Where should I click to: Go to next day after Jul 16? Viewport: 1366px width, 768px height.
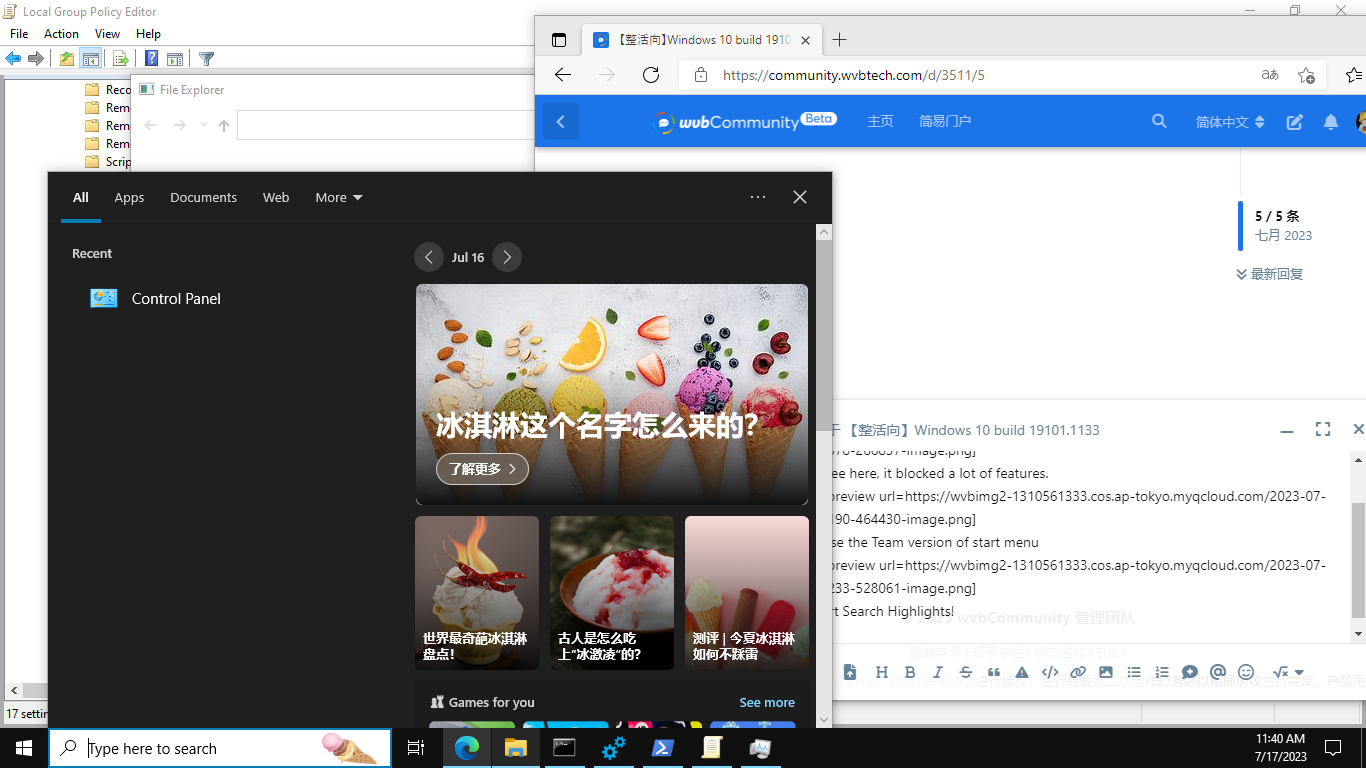tap(507, 257)
